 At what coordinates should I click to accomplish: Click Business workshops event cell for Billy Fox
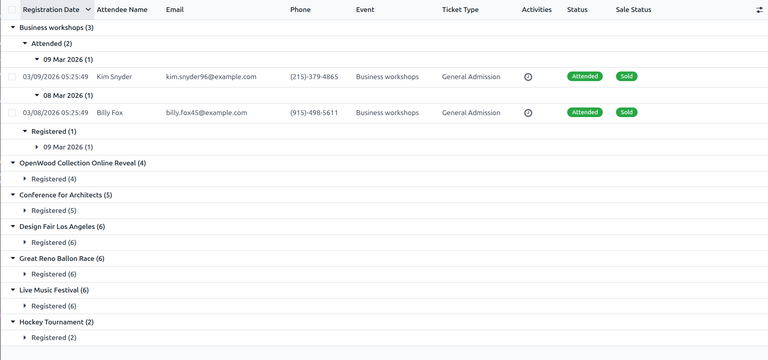tap(387, 113)
